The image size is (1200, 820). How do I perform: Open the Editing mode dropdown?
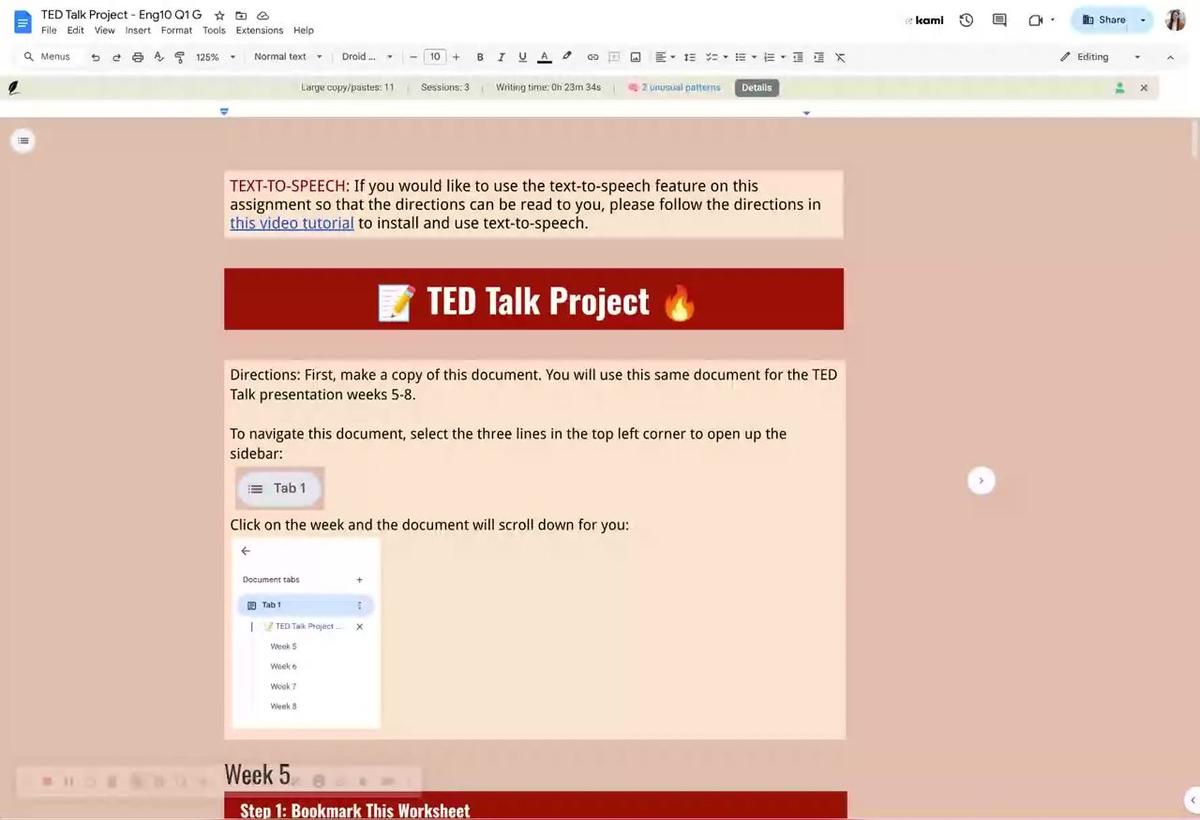1100,57
